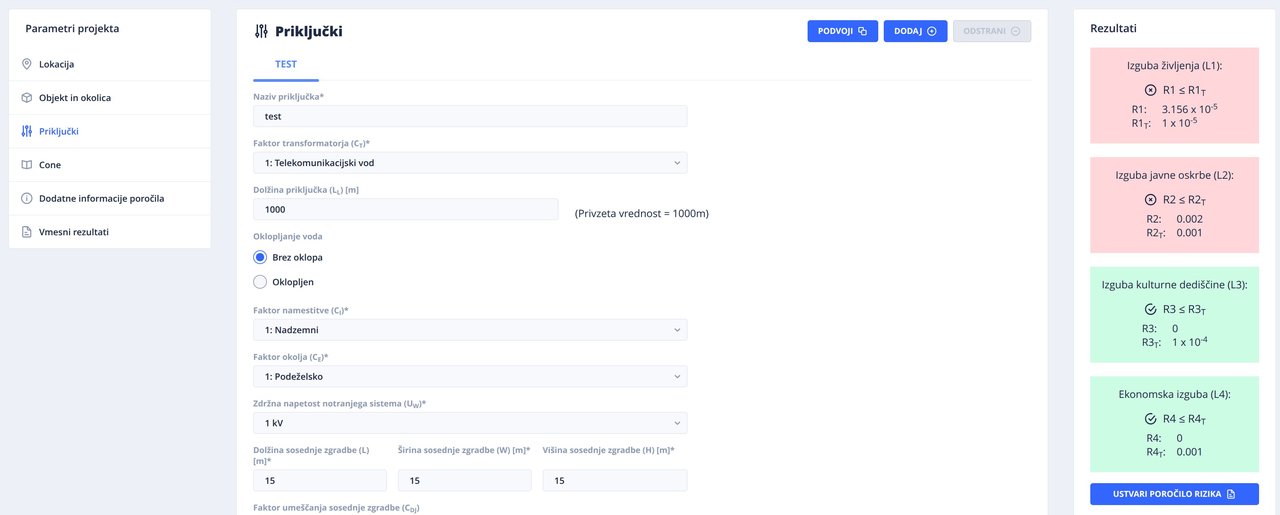Expand the Faktor namestitve dropdown
1280x515 pixels.
point(470,329)
